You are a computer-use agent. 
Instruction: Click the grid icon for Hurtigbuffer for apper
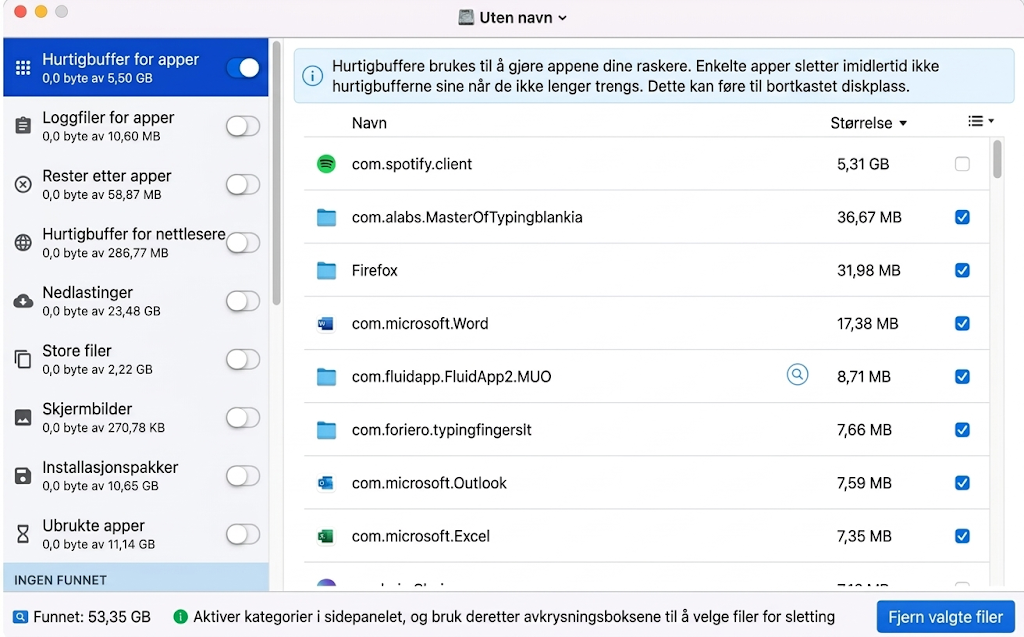pyautogui.click(x=23, y=68)
